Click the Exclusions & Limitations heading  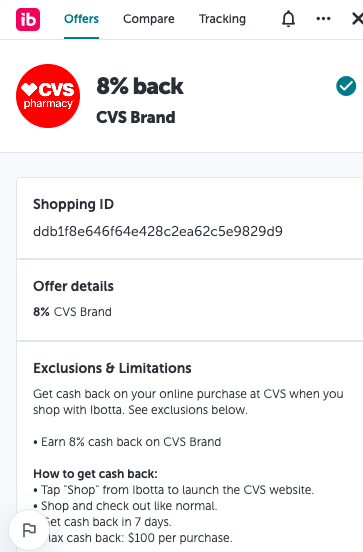(x=112, y=368)
